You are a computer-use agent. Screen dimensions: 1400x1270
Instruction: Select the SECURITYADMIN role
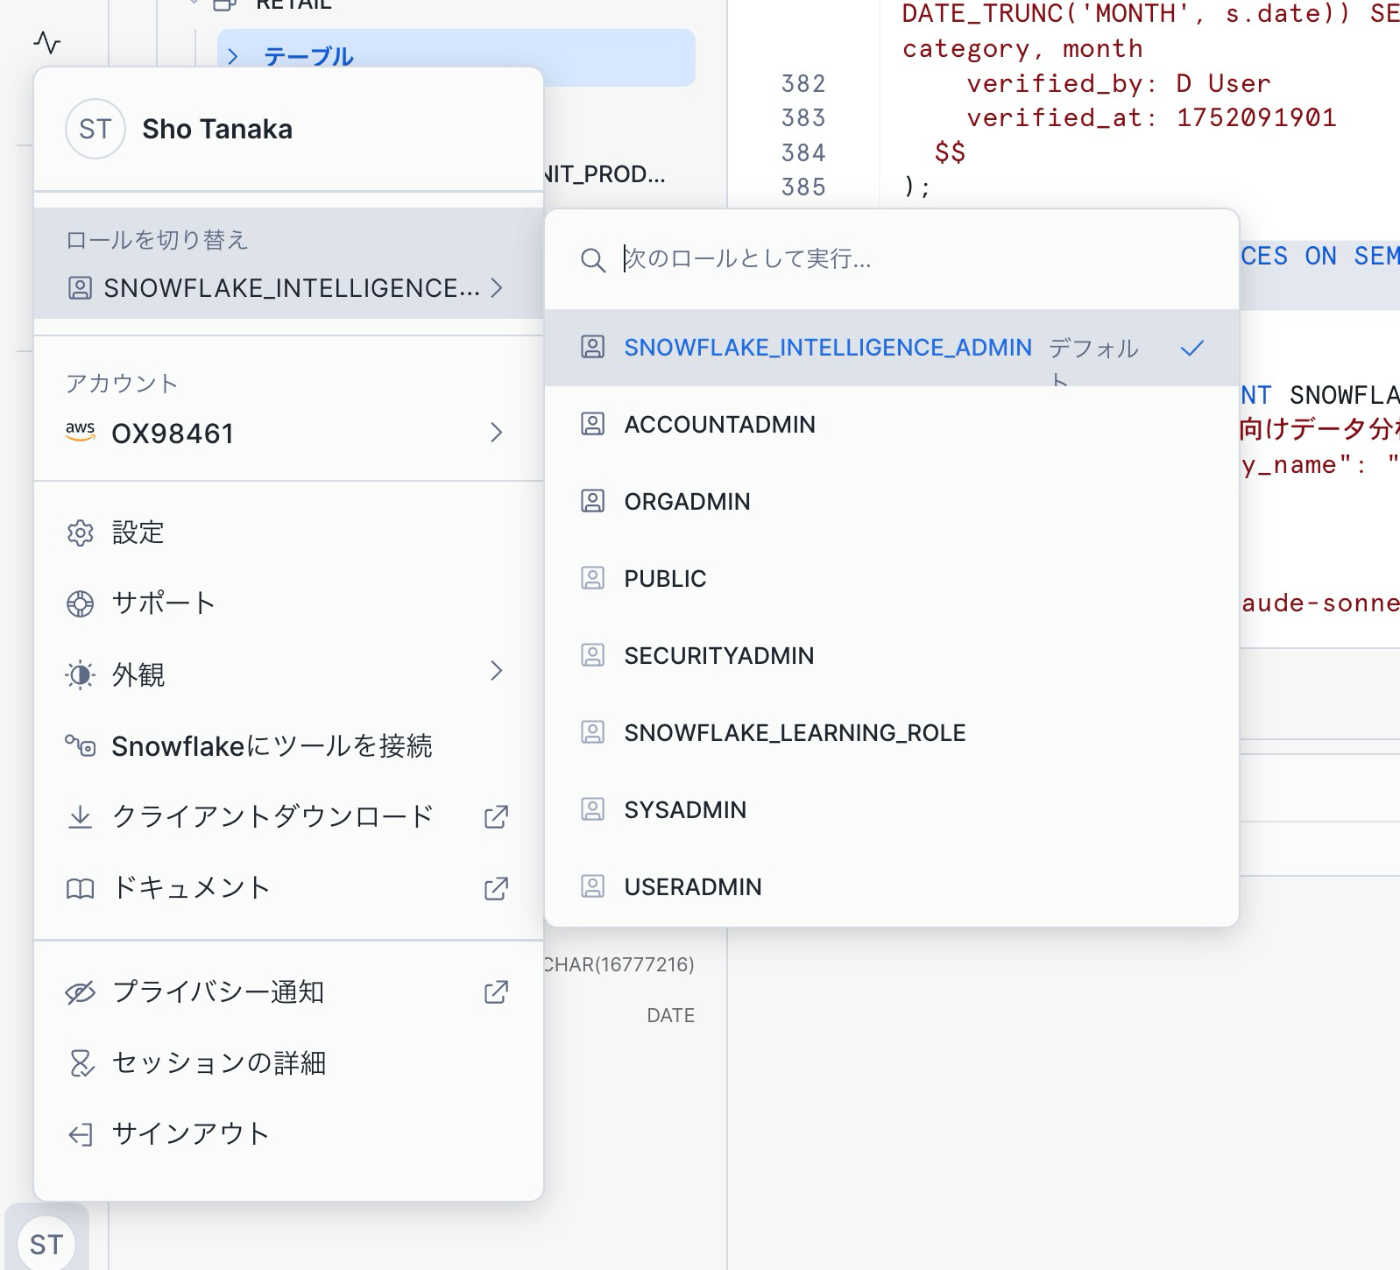point(891,655)
